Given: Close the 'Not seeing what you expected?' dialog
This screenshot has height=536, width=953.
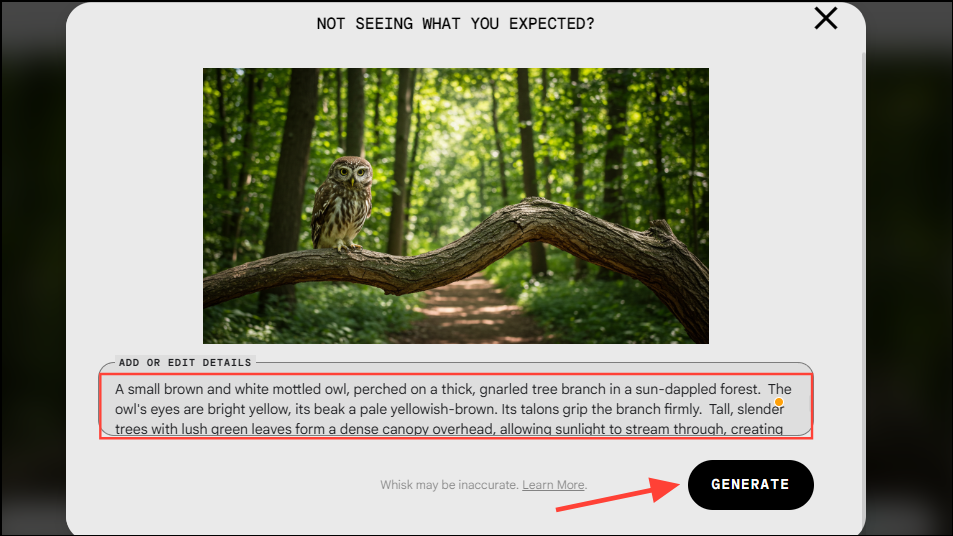Looking at the screenshot, I should click(x=825, y=18).
